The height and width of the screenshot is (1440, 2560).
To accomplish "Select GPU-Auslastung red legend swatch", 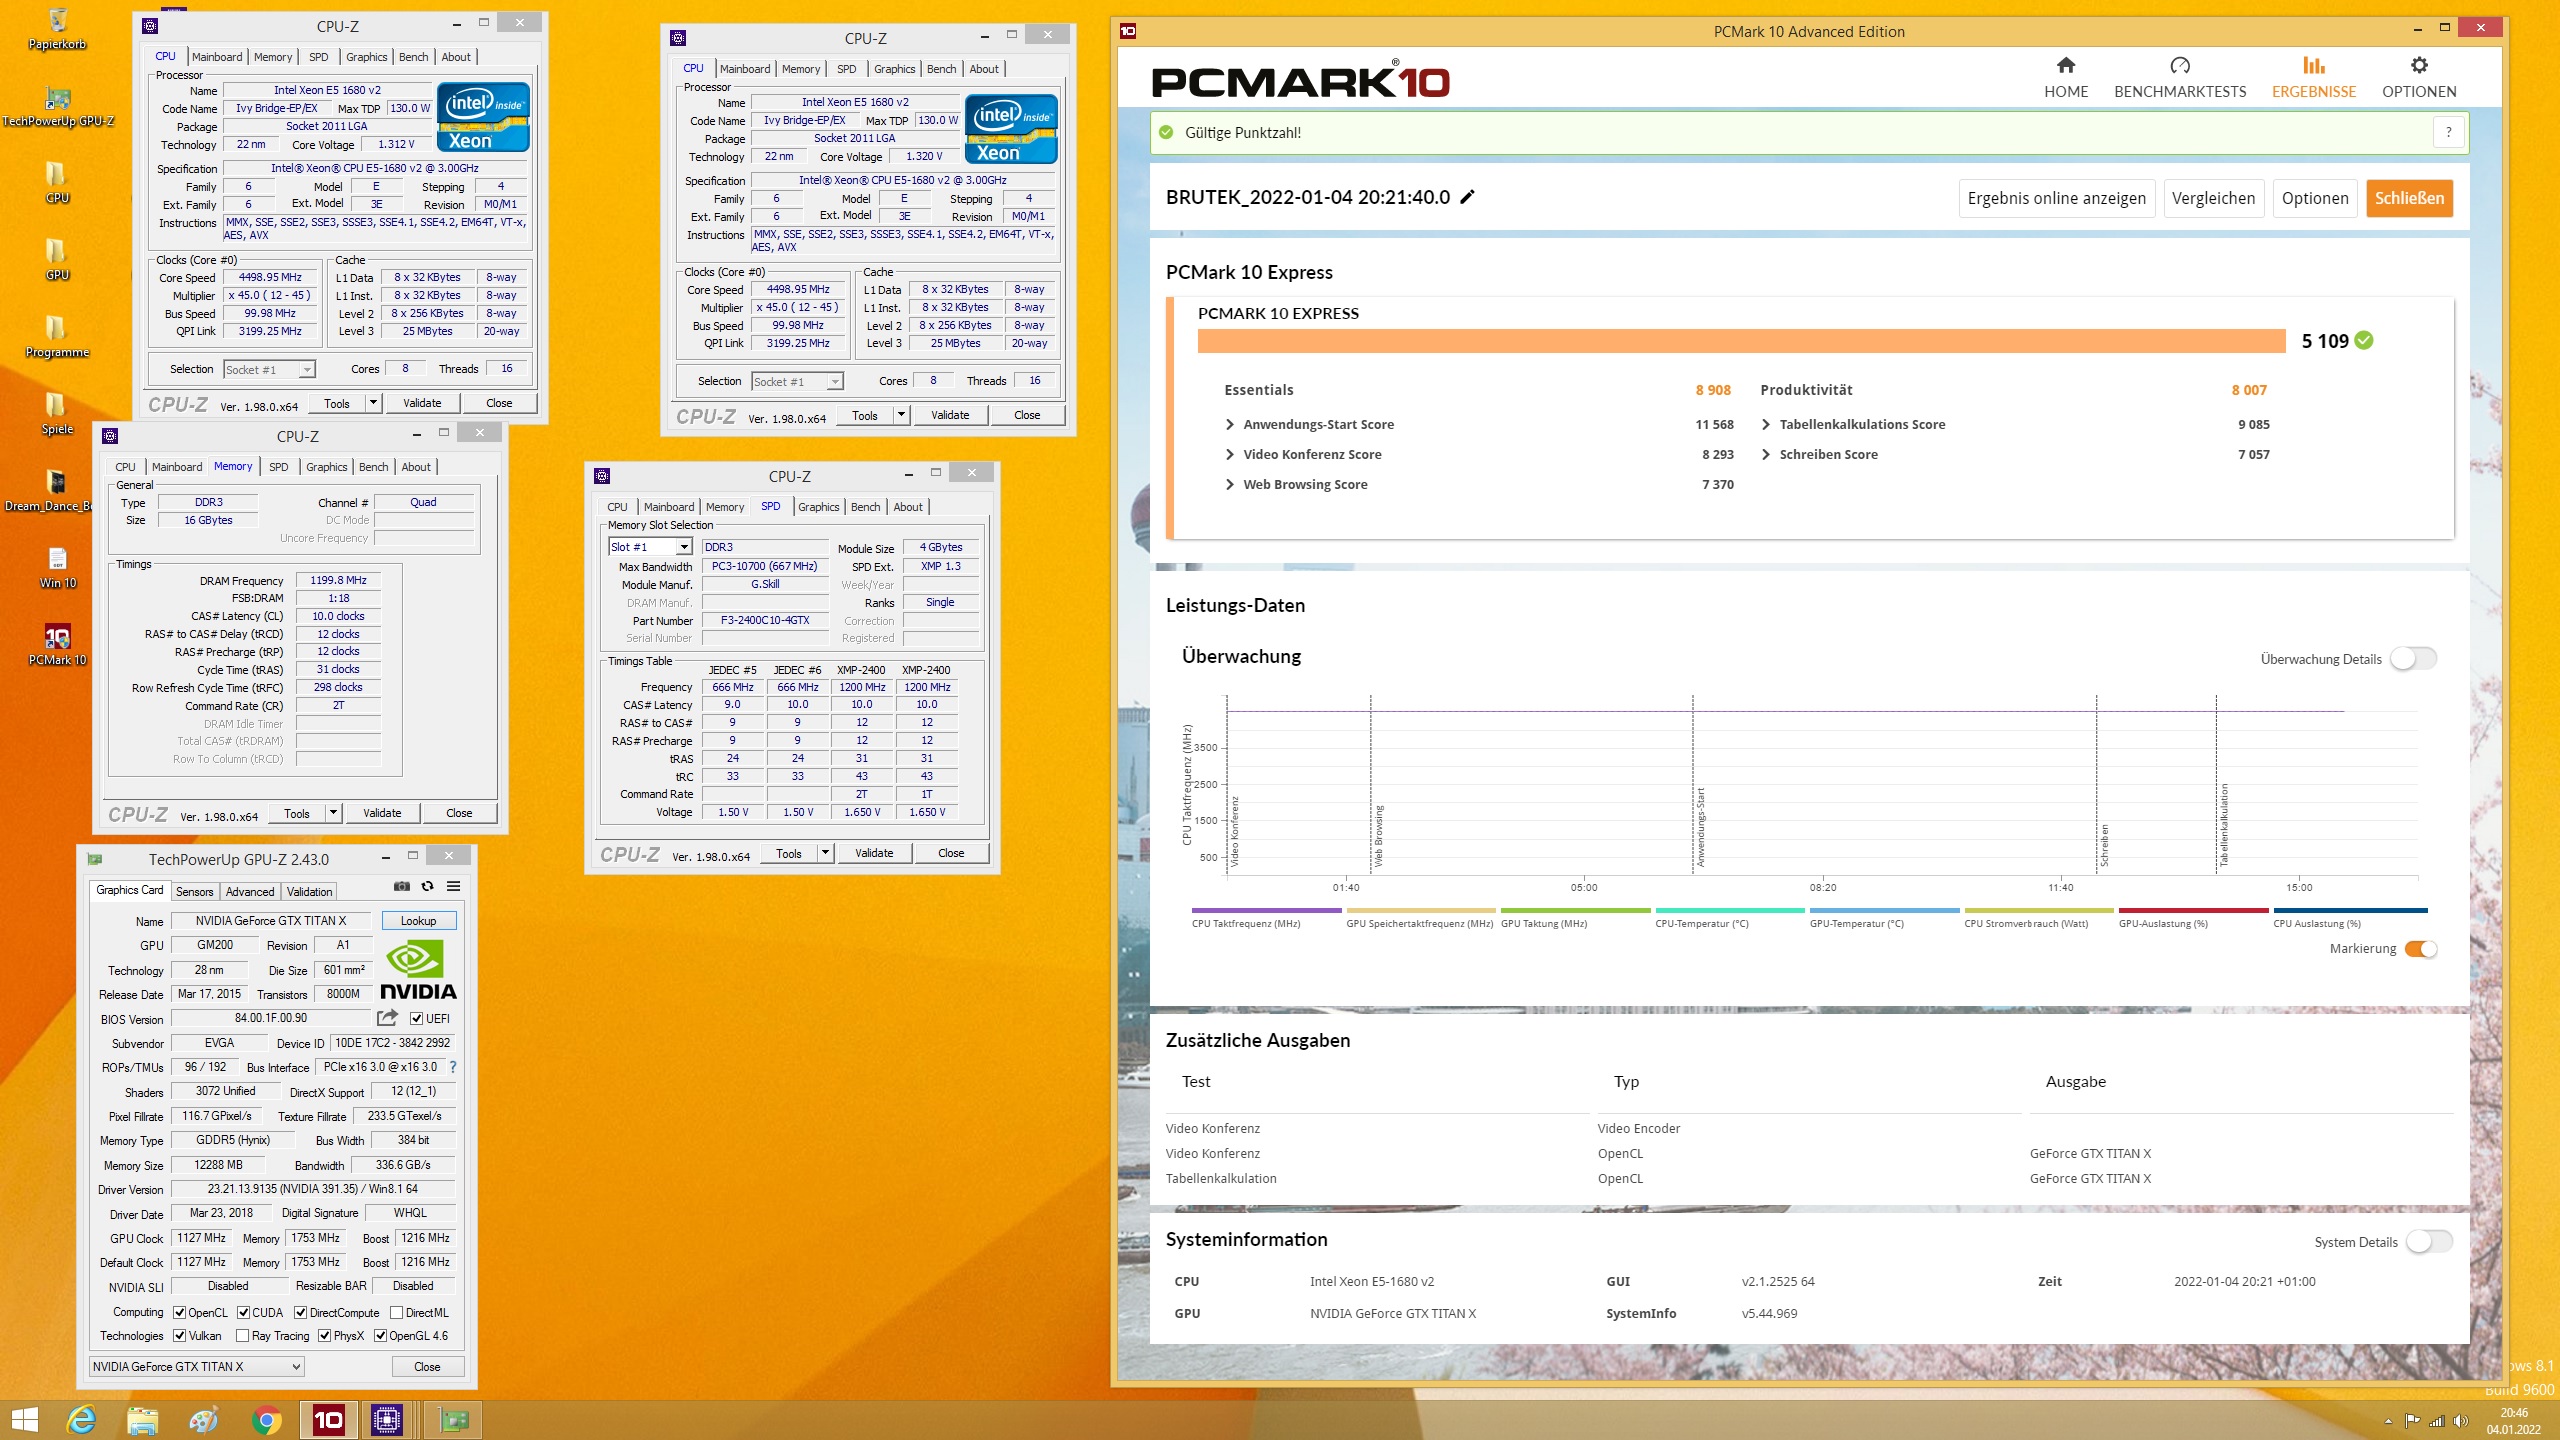I will [2193, 910].
